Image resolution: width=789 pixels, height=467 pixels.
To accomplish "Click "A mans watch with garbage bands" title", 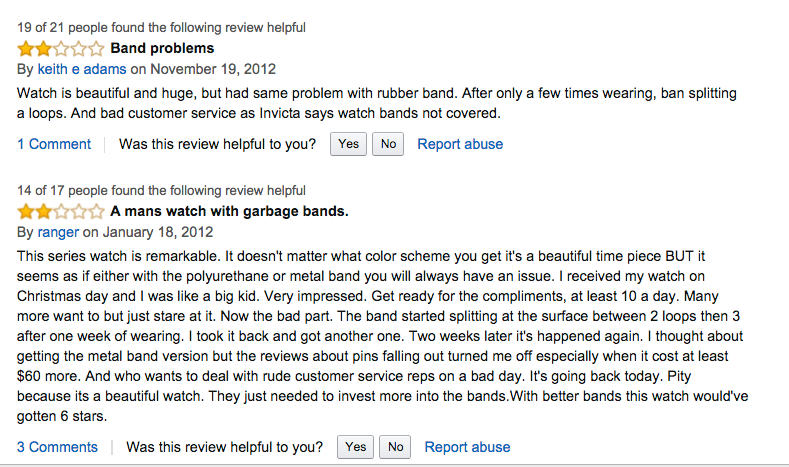I will tap(229, 211).
